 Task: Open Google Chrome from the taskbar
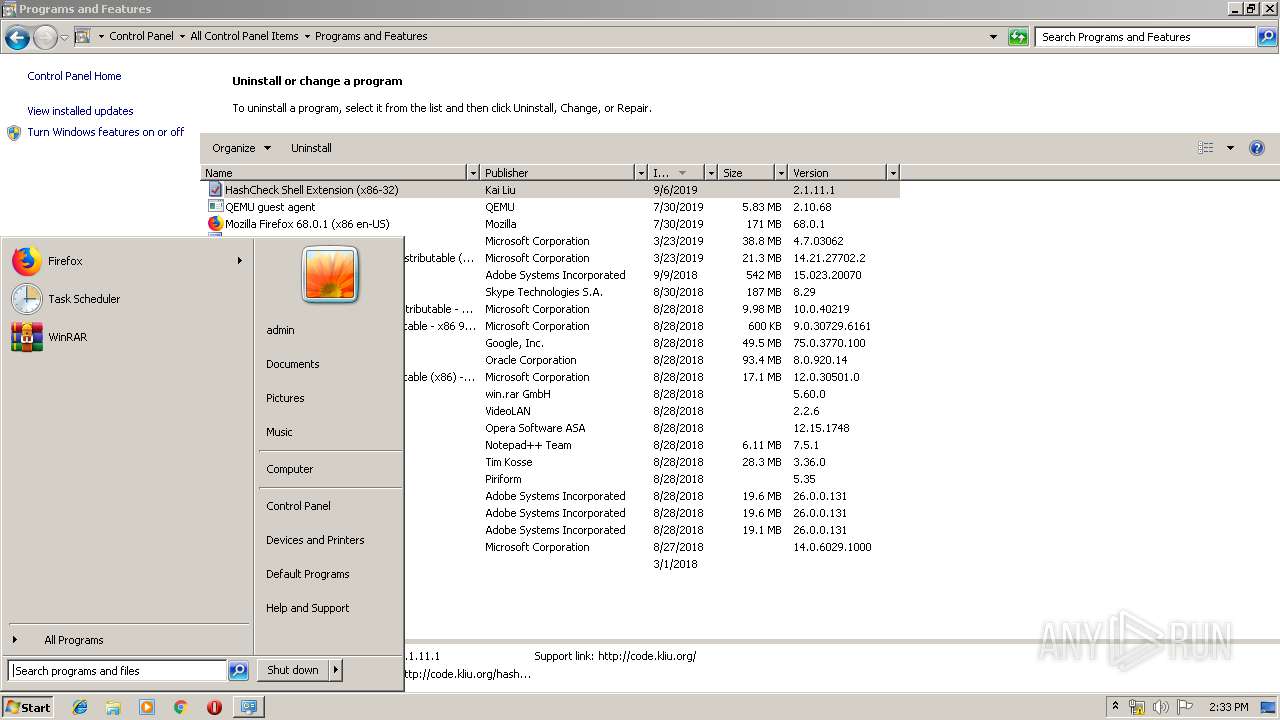(180, 707)
